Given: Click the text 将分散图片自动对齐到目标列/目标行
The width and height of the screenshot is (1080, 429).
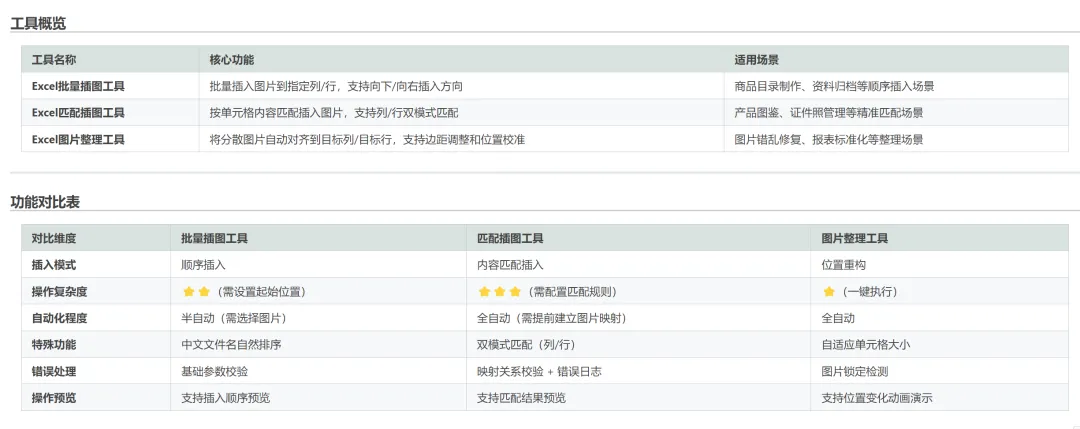Looking at the screenshot, I should 301,139.
